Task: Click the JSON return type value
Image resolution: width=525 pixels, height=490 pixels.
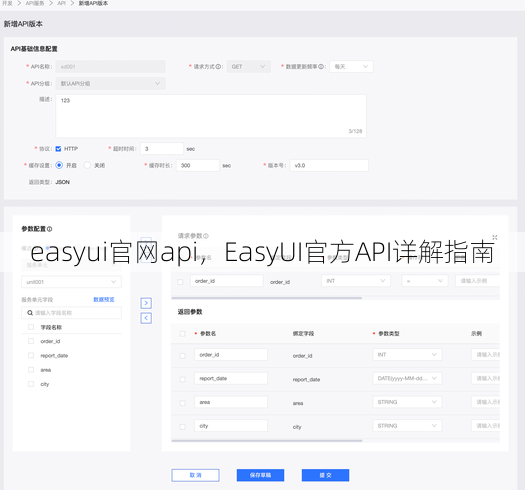Action: click(x=63, y=182)
